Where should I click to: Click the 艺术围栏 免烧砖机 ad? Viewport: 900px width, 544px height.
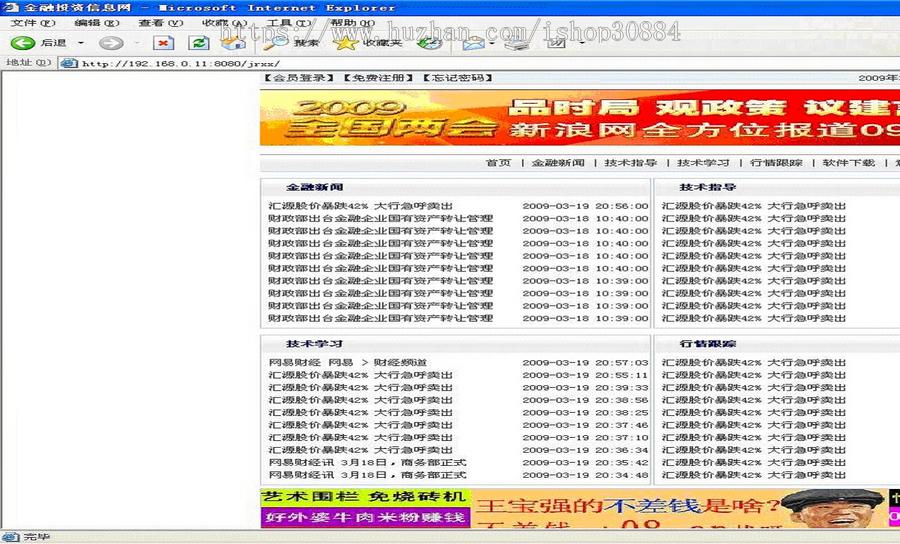(365, 497)
